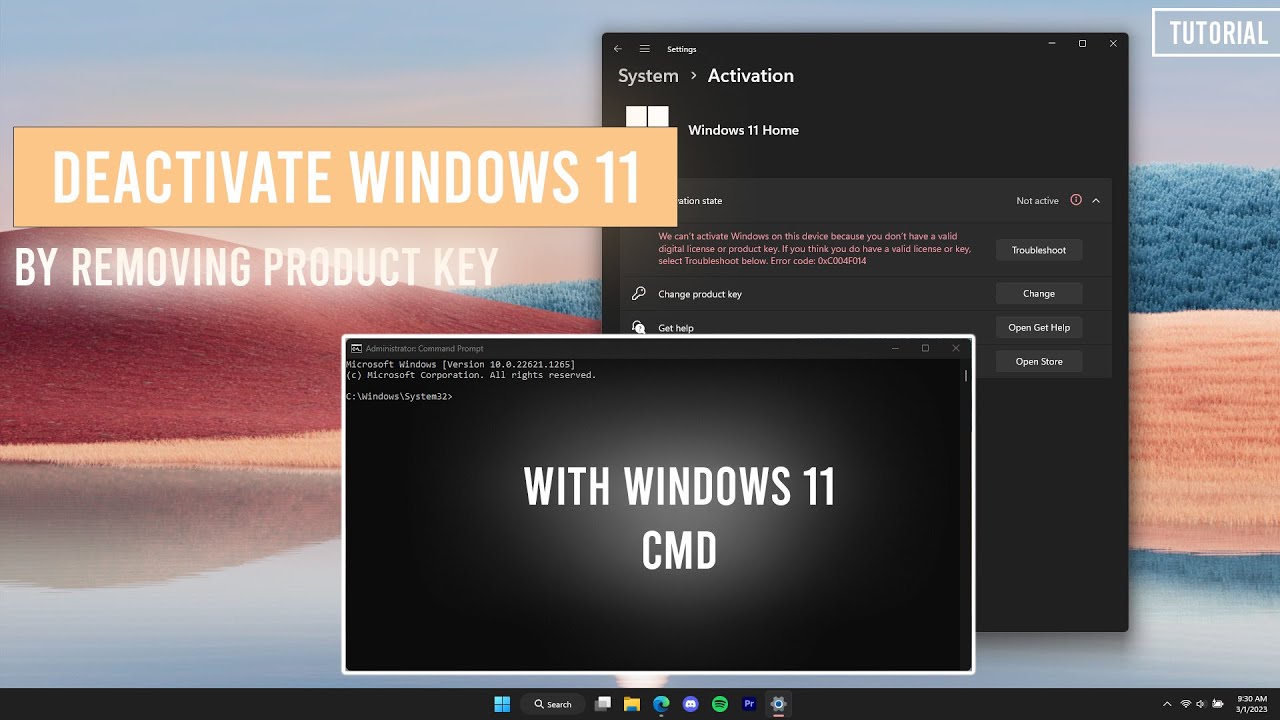Click the Open Store button
Viewport: 1280px width, 720px height.
[x=1039, y=362]
